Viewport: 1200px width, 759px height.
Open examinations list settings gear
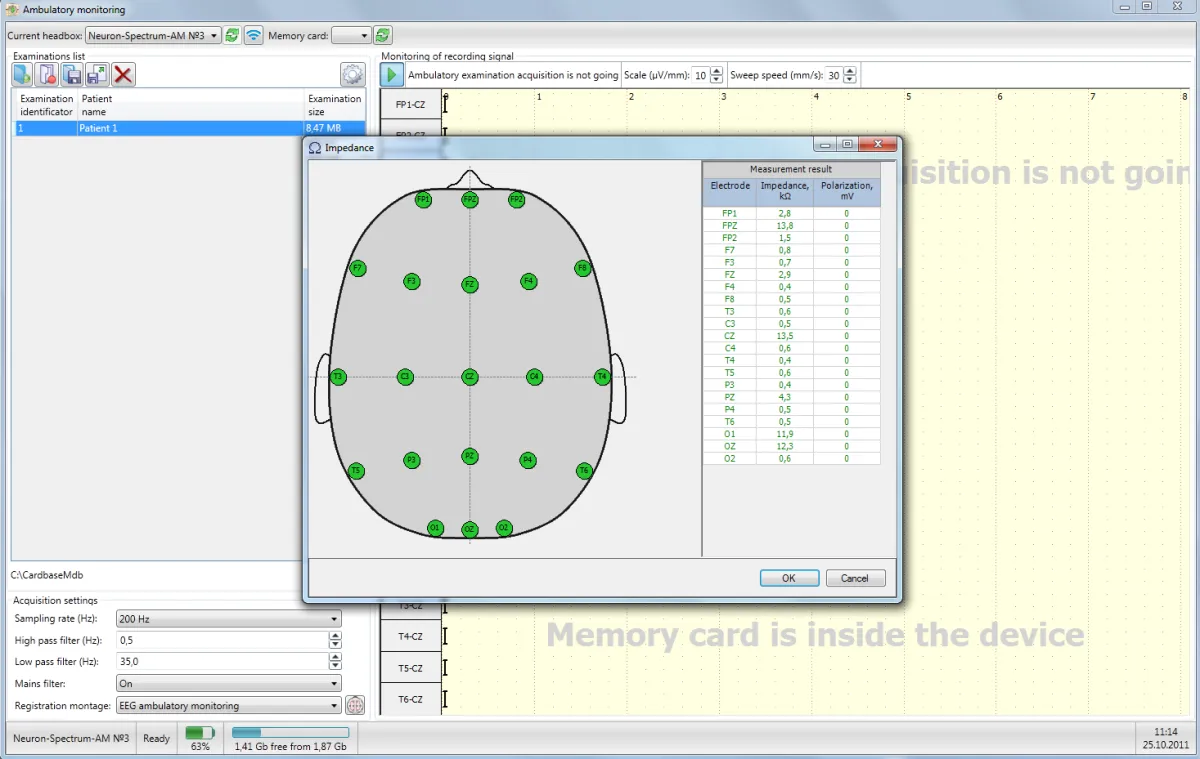[352, 74]
